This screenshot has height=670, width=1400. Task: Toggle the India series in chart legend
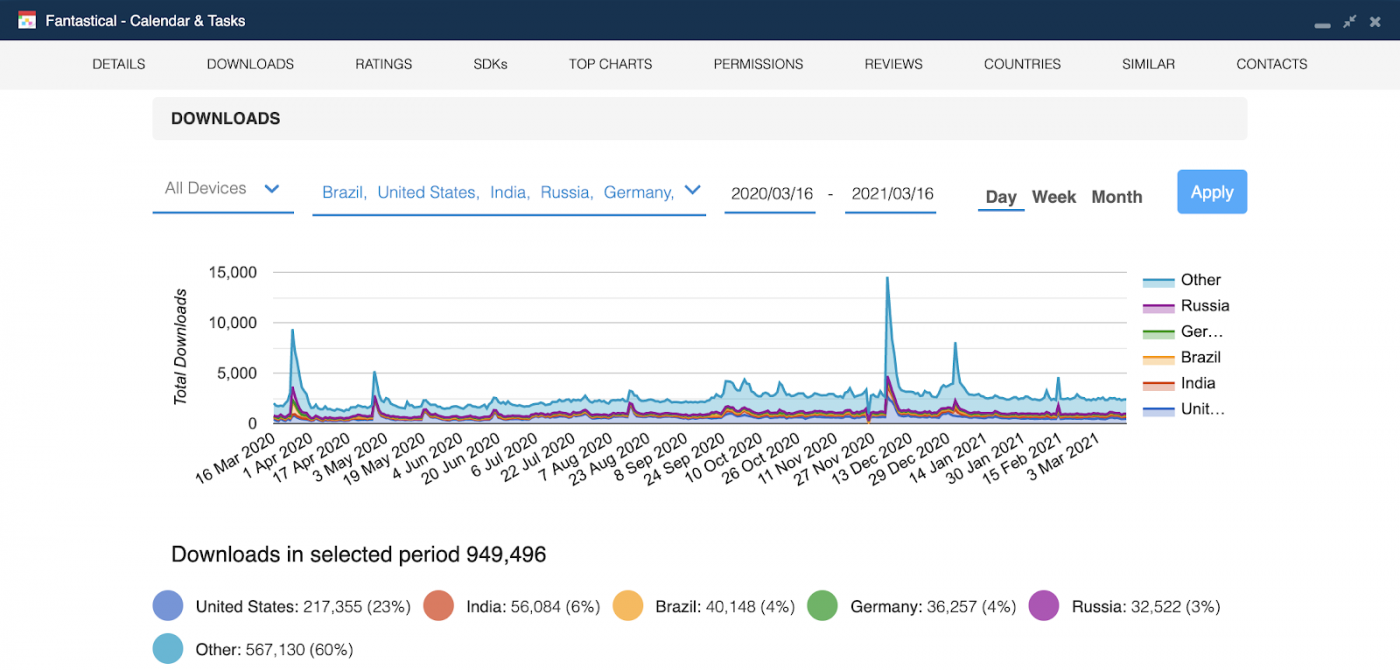pyautogui.click(x=1180, y=383)
